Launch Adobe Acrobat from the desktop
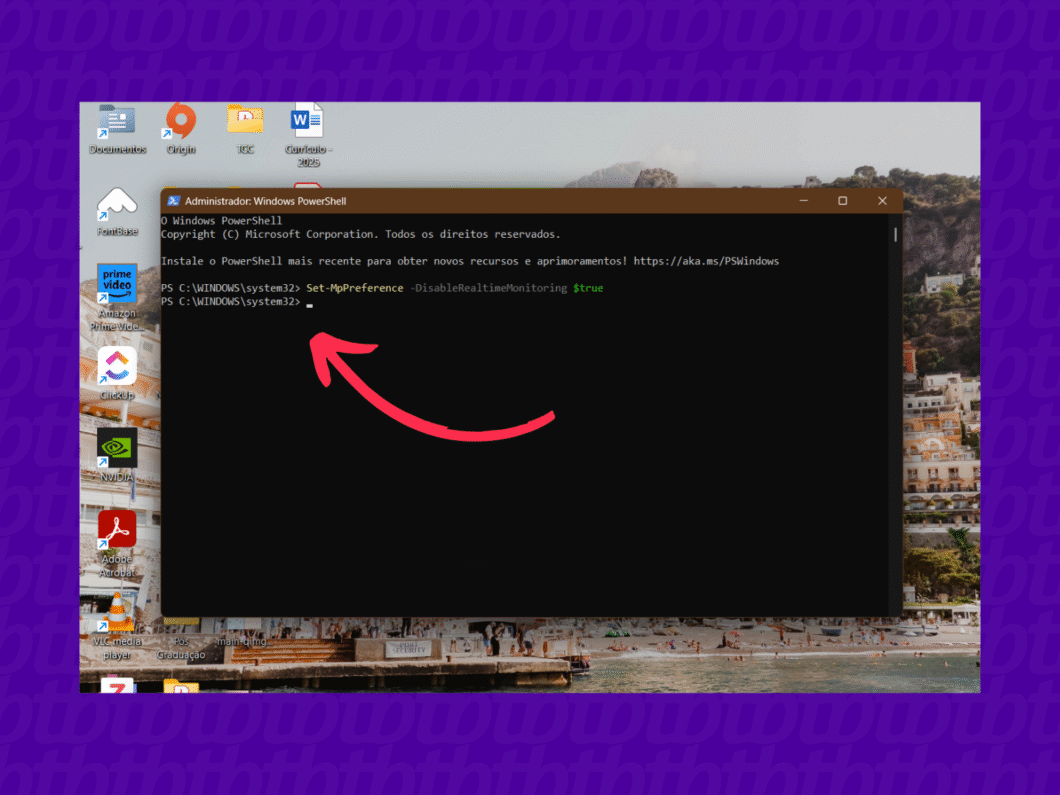Image resolution: width=1060 pixels, height=795 pixels. click(117, 544)
